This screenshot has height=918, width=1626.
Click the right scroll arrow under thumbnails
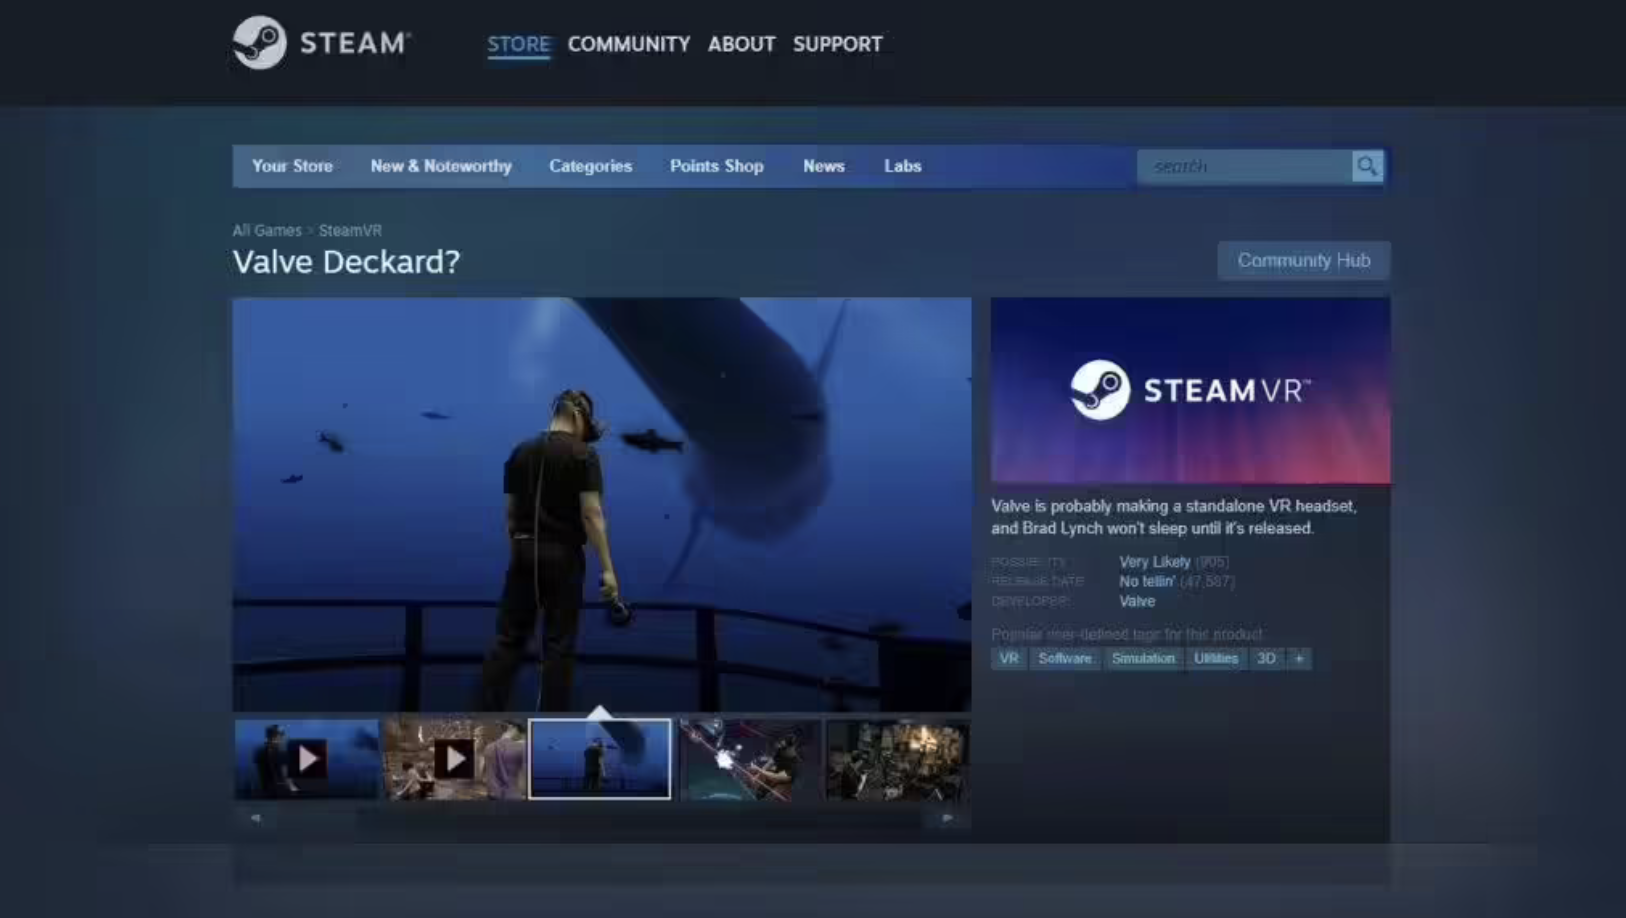pyautogui.click(x=947, y=818)
